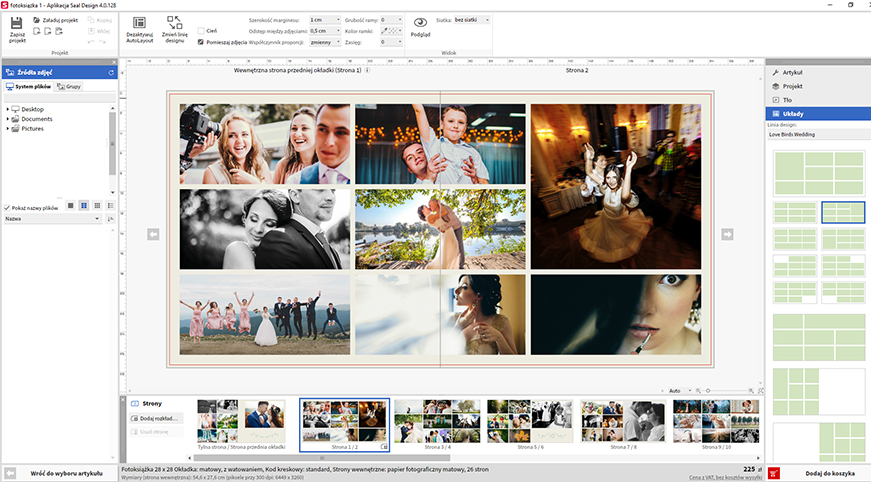Expand the Pictures folder in tree
The height and width of the screenshot is (482, 871).
click(8, 129)
